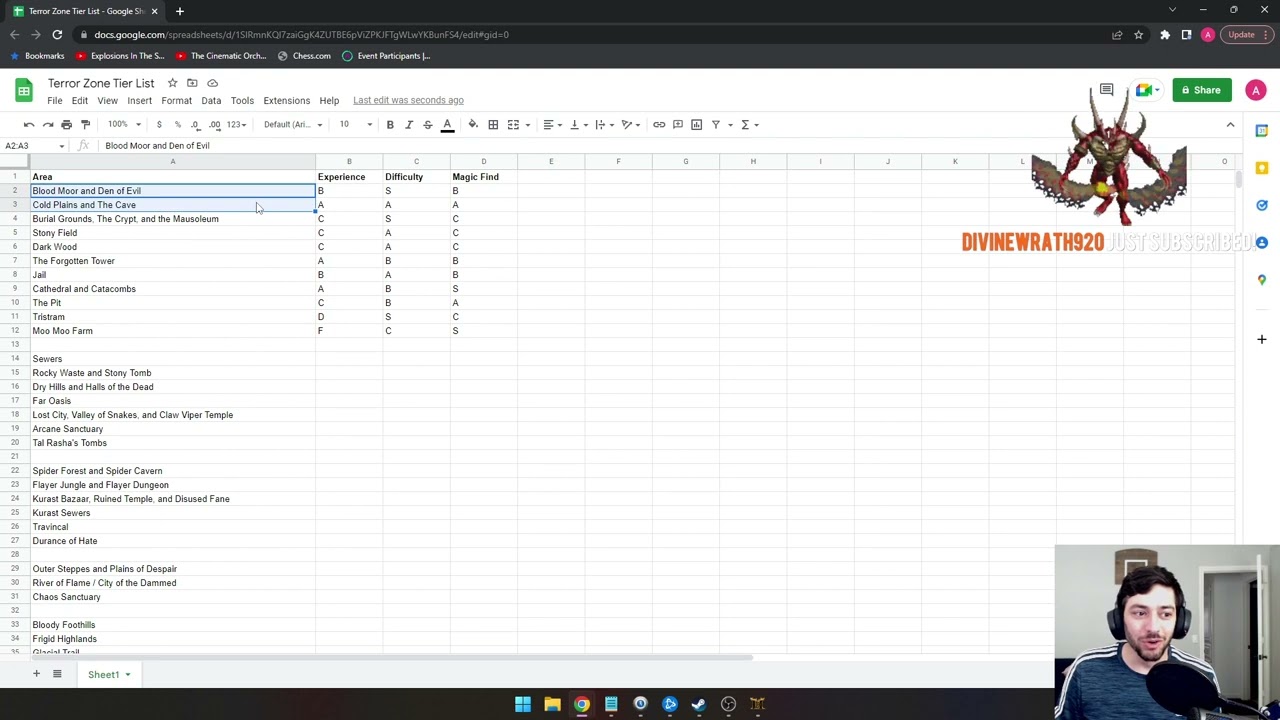Open the text color picker
The height and width of the screenshot is (720, 1280).
(447, 124)
